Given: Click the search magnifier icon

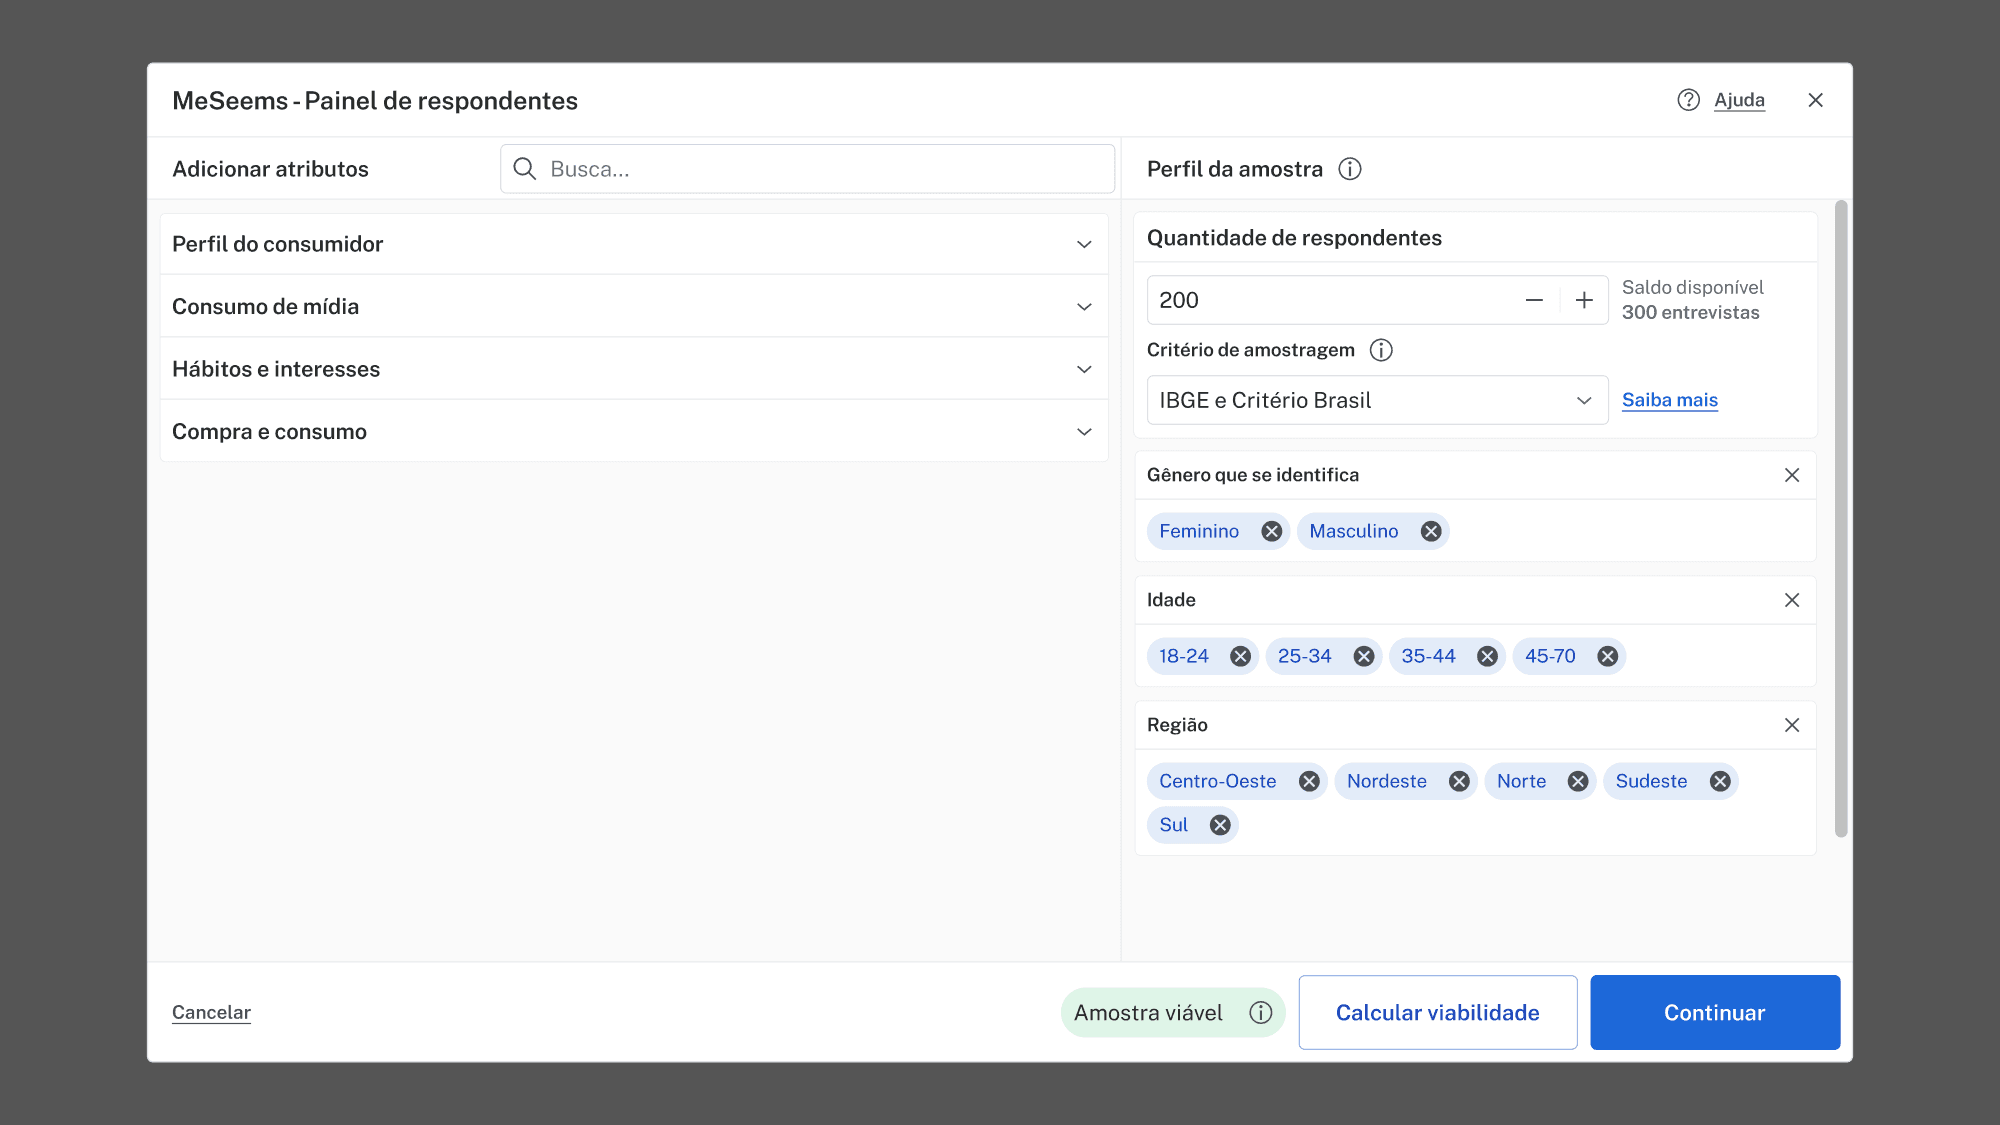Looking at the screenshot, I should click(x=525, y=168).
